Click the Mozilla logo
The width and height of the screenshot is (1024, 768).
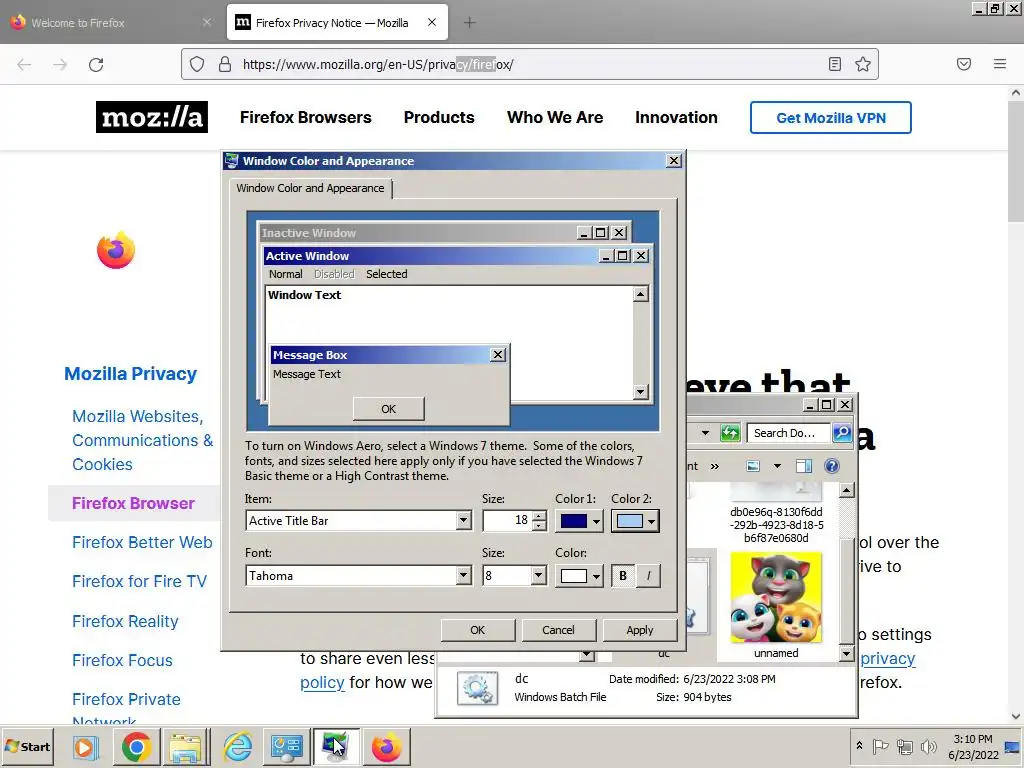point(152,117)
